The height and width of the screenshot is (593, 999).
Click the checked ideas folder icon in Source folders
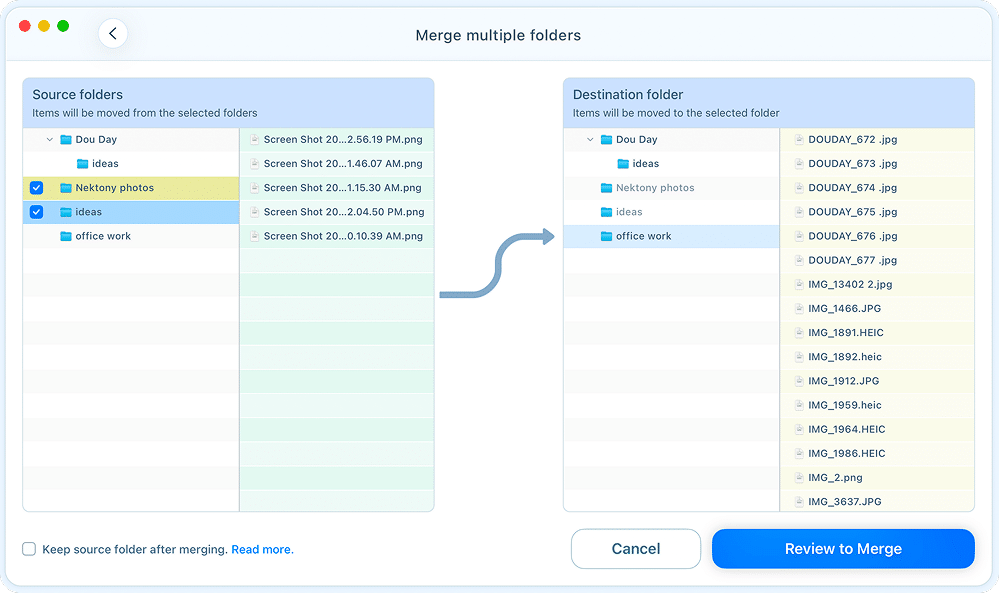click(x=66, y=212)
